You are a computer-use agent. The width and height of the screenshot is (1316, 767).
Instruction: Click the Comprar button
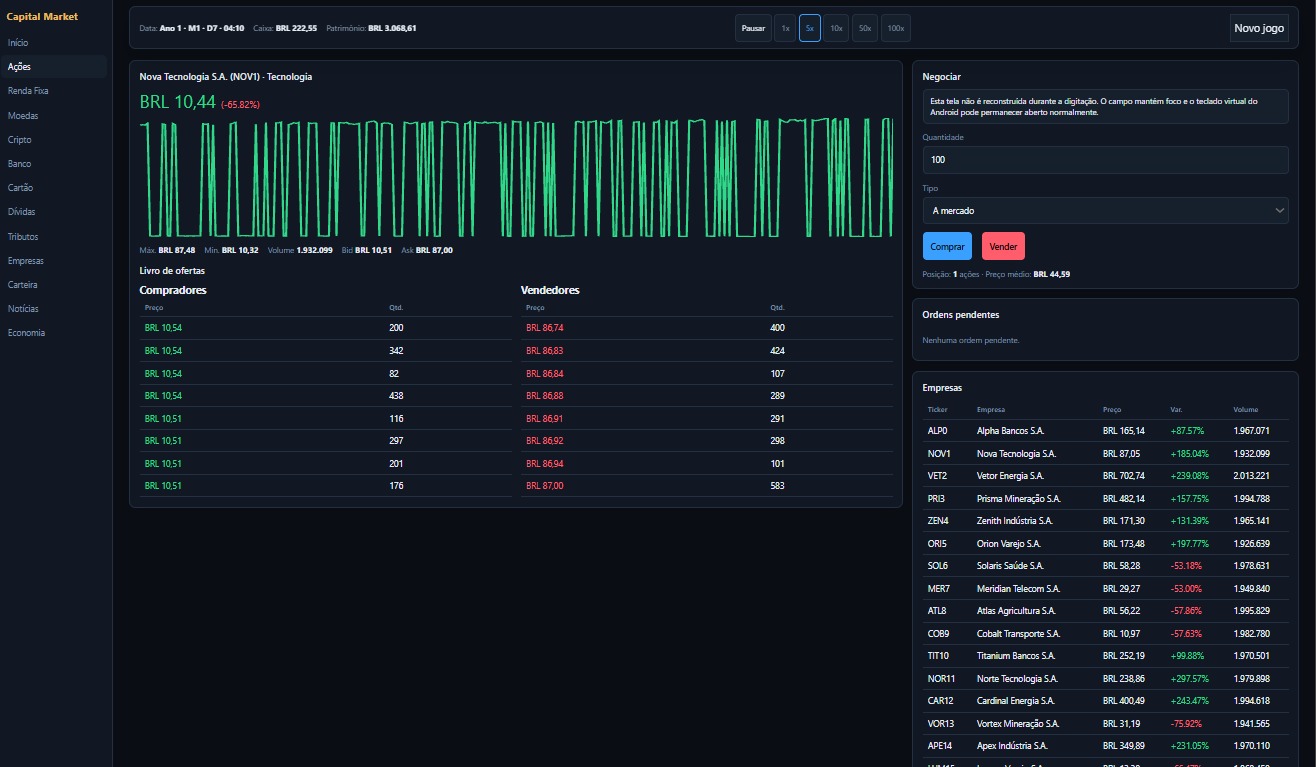pyautogui.click(x=947, y=246)
